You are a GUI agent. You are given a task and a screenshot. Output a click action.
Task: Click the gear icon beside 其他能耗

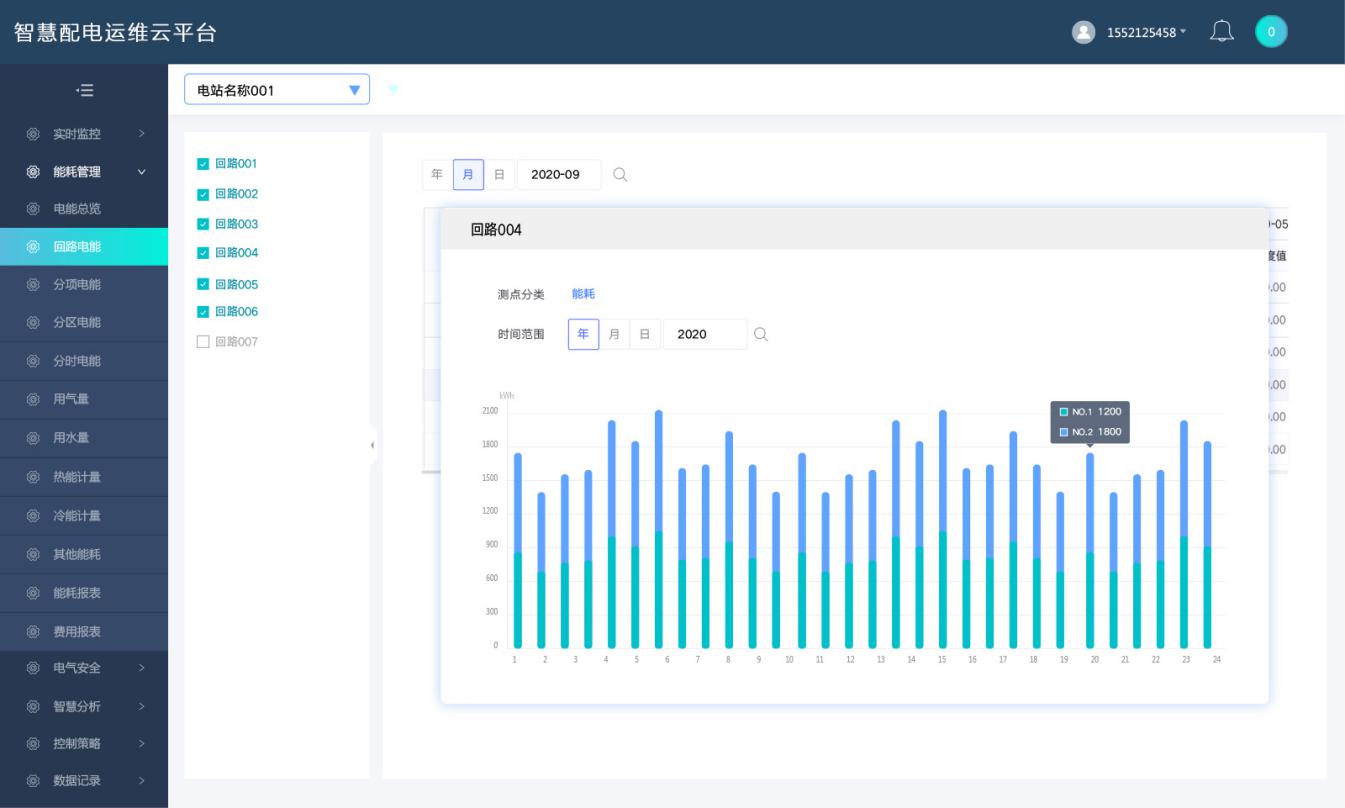[33, 554]
